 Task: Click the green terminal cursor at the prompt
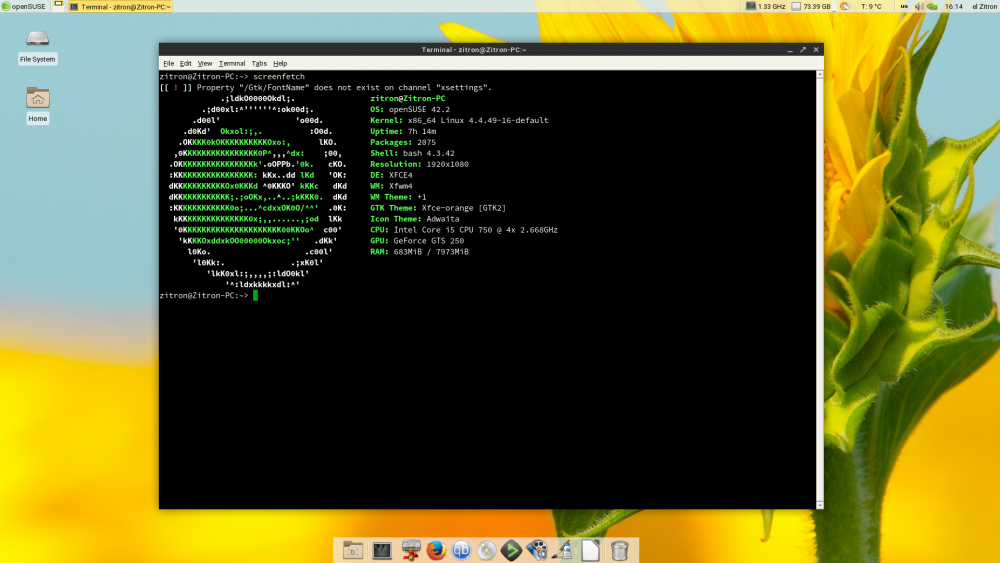[255, 295]
